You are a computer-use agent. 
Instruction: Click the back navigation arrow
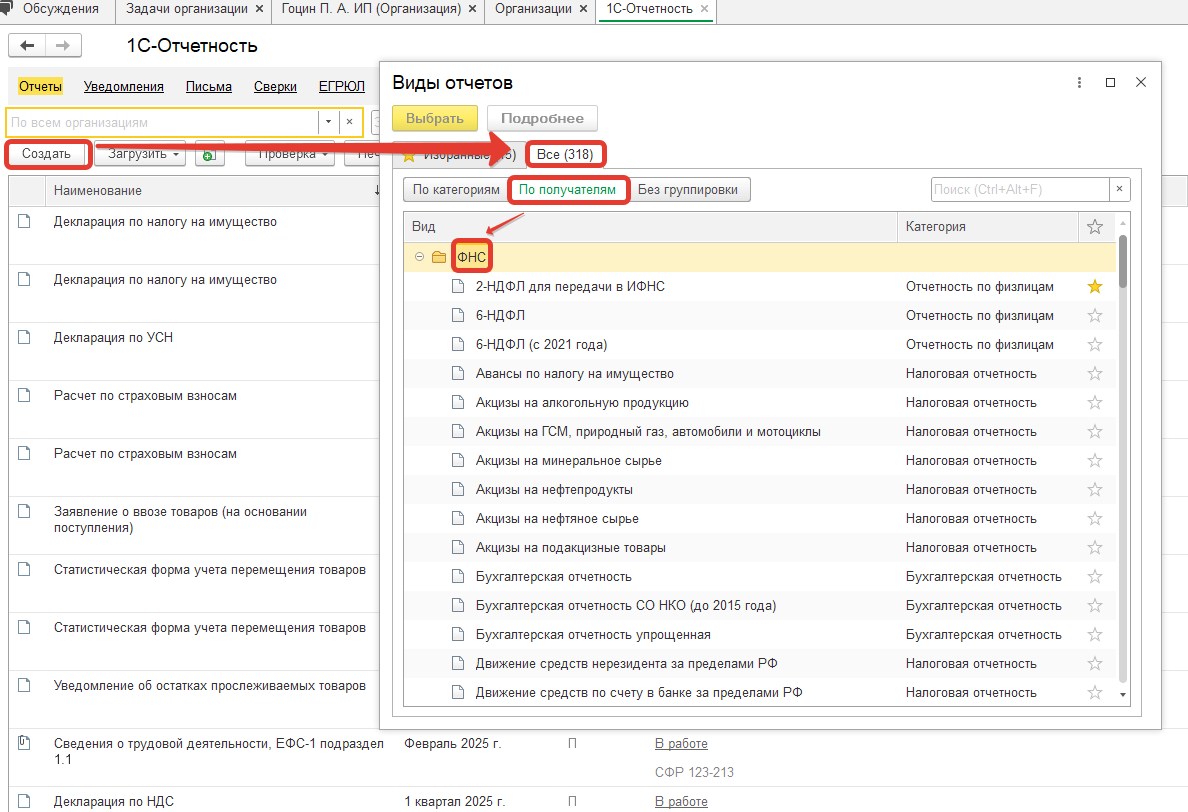(27, 46)
